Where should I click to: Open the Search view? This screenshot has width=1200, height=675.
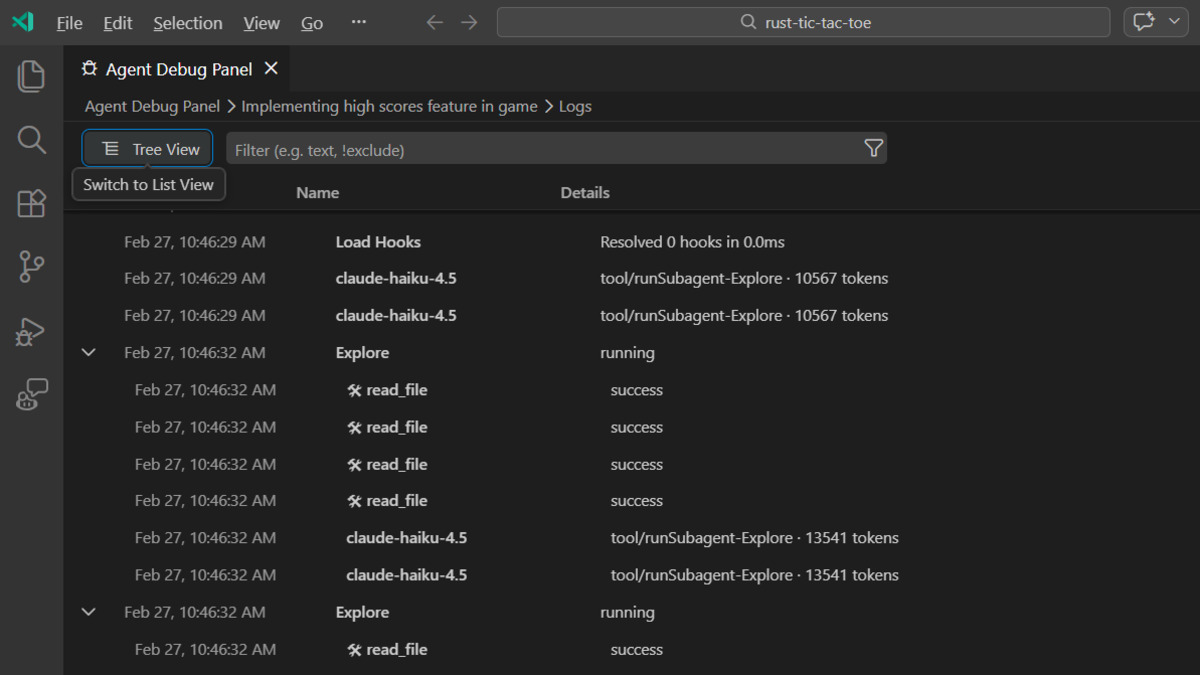click(x=31, y=140)
